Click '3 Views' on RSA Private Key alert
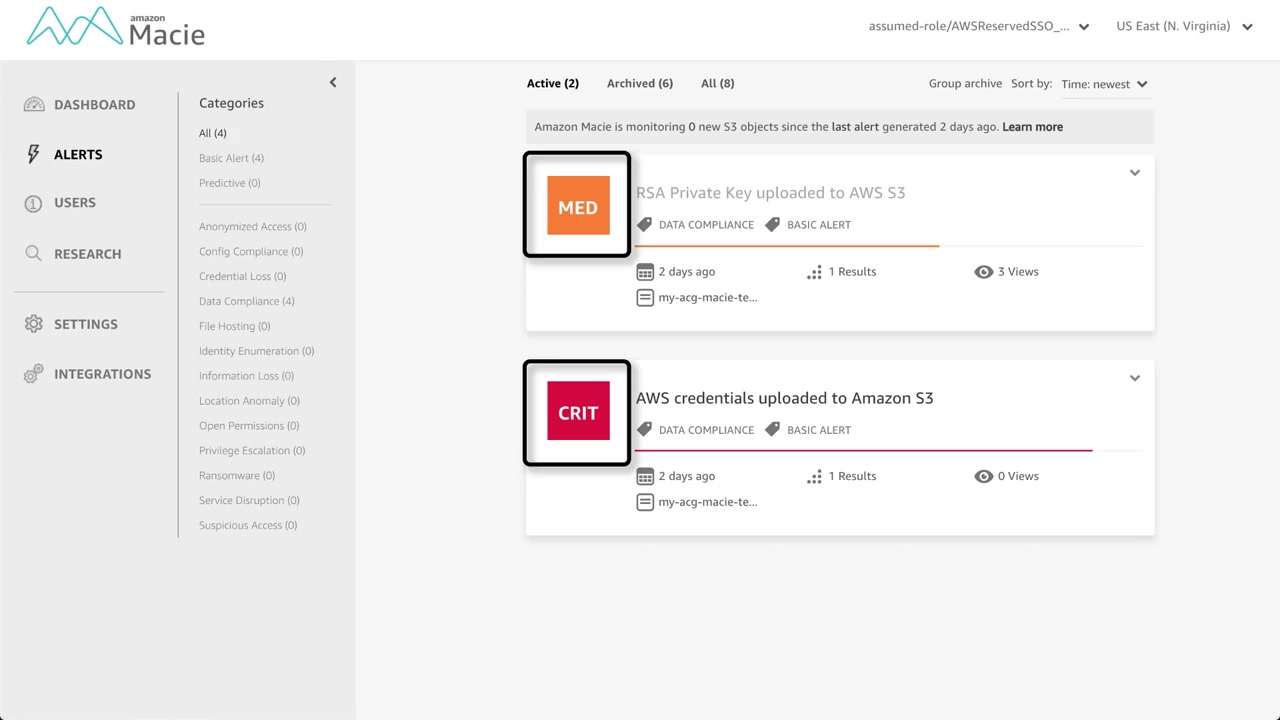Viewport: 1280px width, 720px height. [1018, 272]
